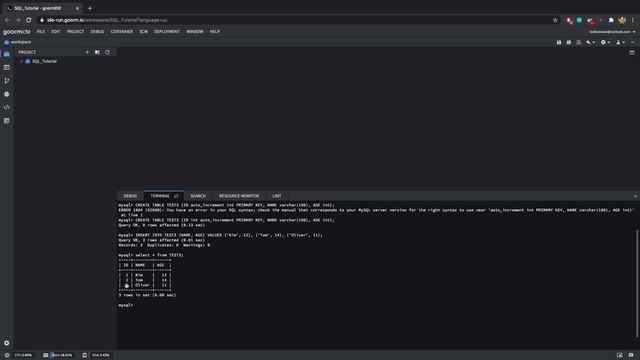Click the status bar disk icon
640x360 pixels.
point(84,355)
